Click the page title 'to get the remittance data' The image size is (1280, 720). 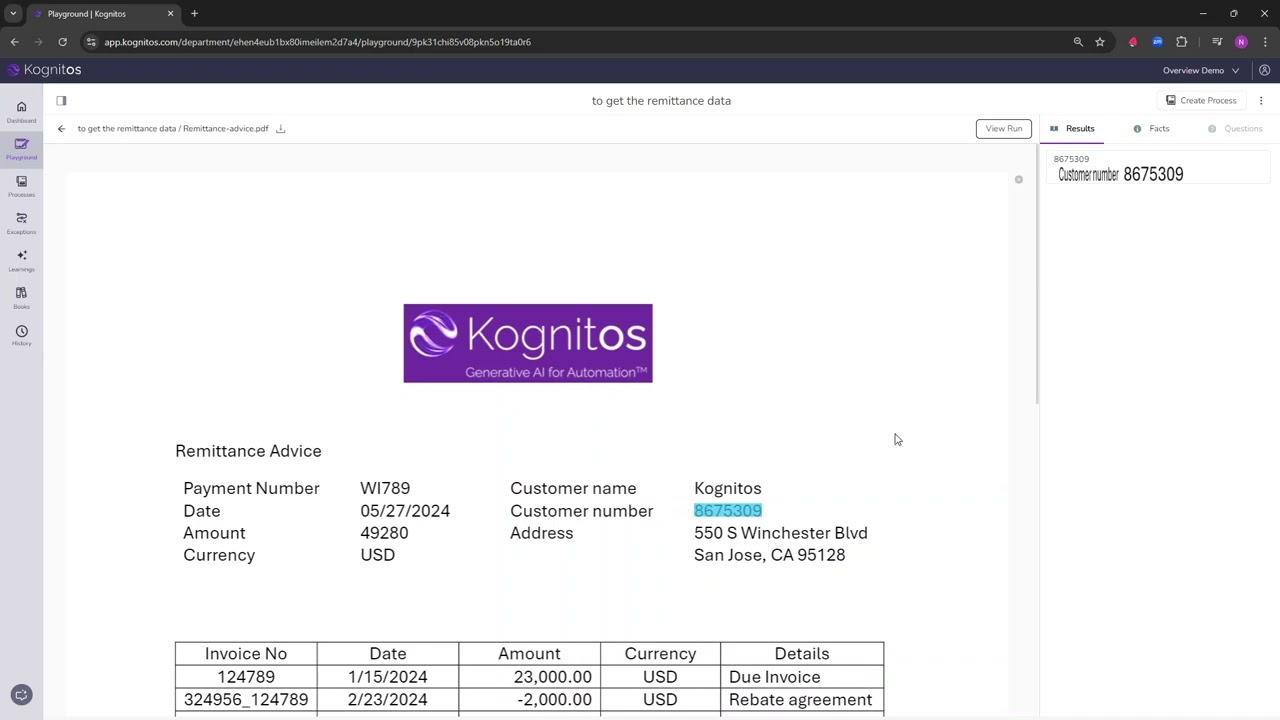point(661,100)
